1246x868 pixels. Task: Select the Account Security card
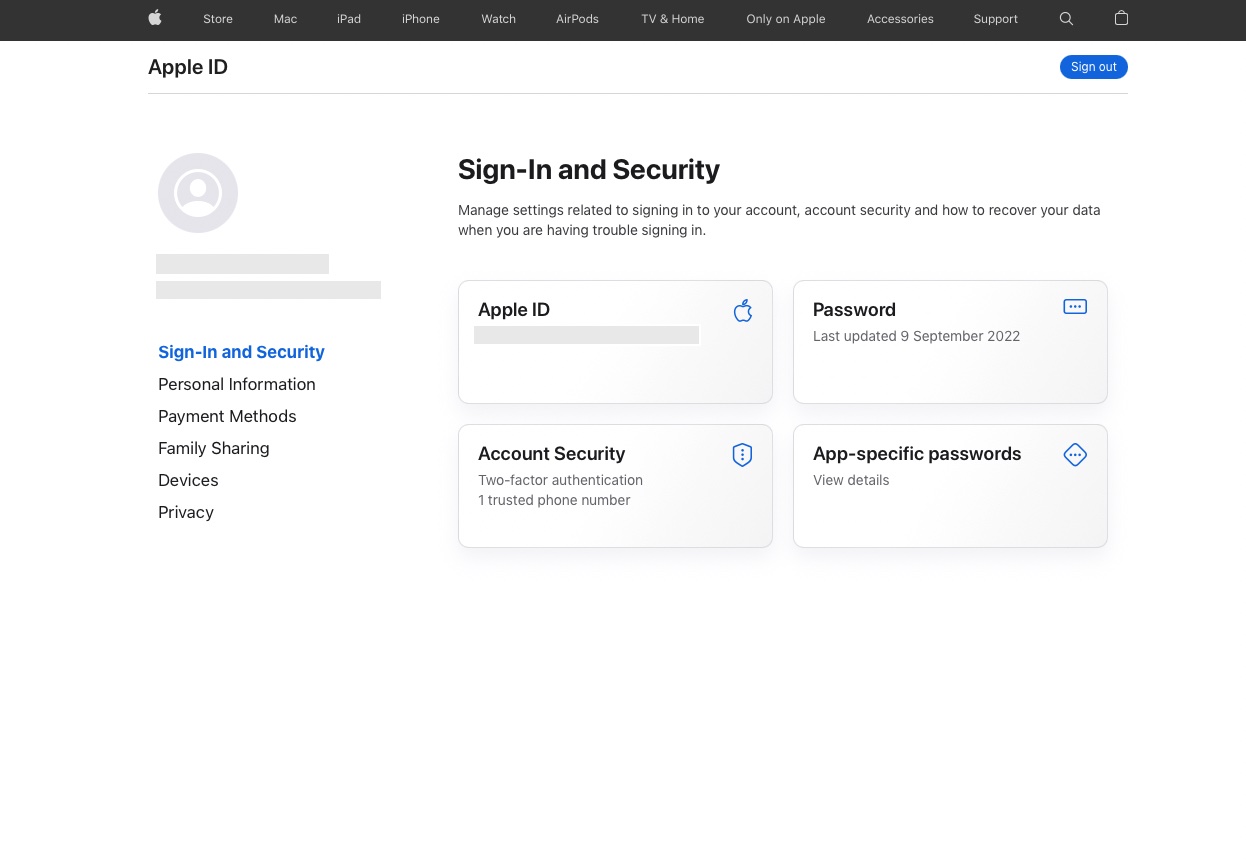615,485
